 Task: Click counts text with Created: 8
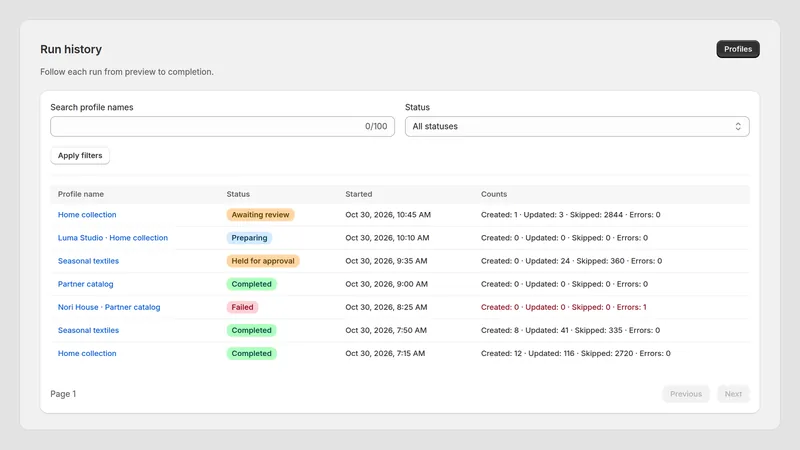click(x=570, y=330)
